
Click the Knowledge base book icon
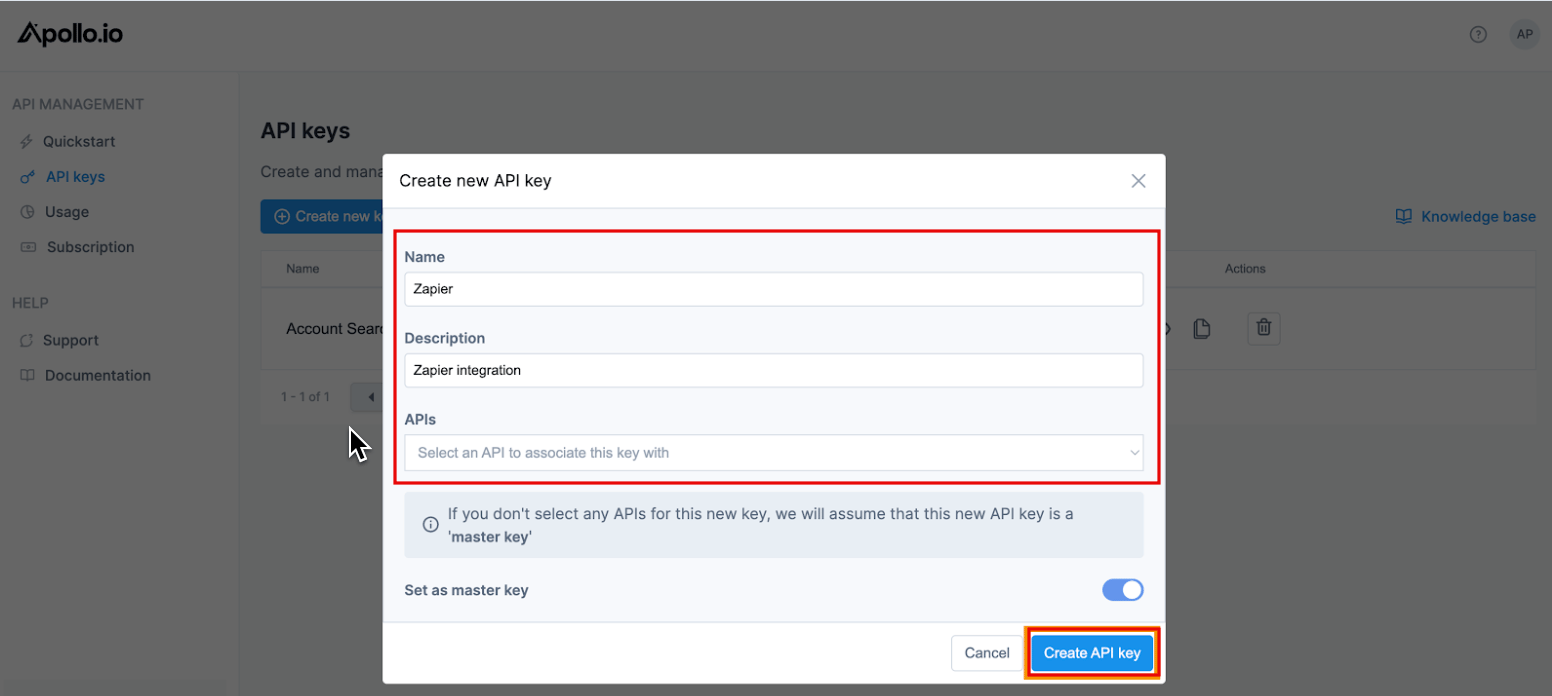pyautogui.click(x=1404, y=217)
